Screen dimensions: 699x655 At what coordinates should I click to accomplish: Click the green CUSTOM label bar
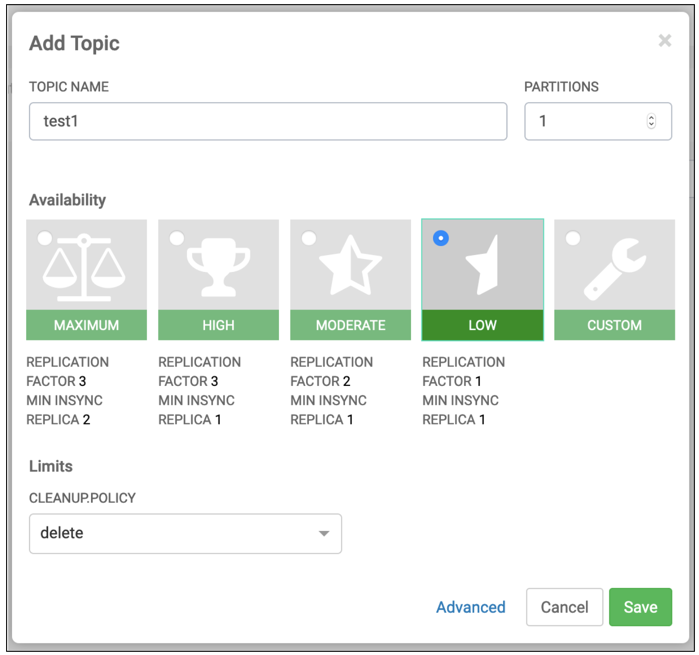tap(614, 325)
